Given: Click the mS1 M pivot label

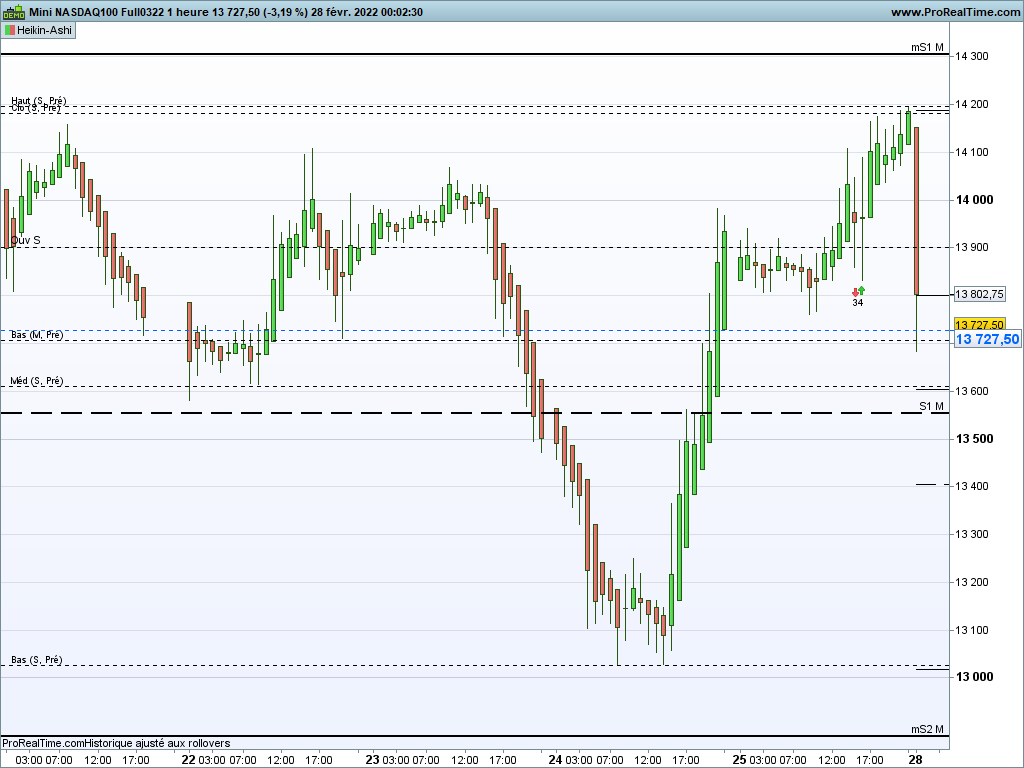Looking at the screenshot, I should [927, 47].
